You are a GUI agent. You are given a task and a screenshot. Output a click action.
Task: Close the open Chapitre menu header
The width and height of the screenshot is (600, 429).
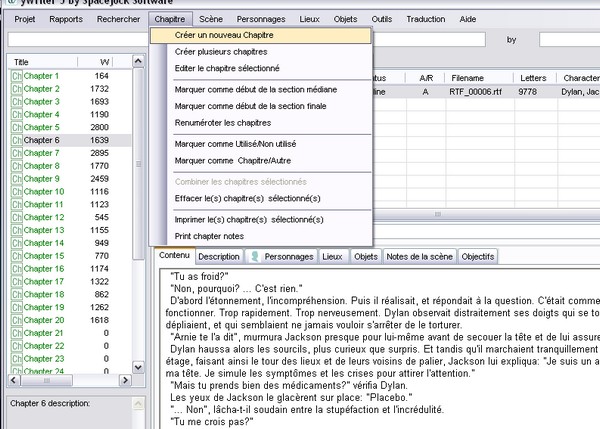(170, 19)
